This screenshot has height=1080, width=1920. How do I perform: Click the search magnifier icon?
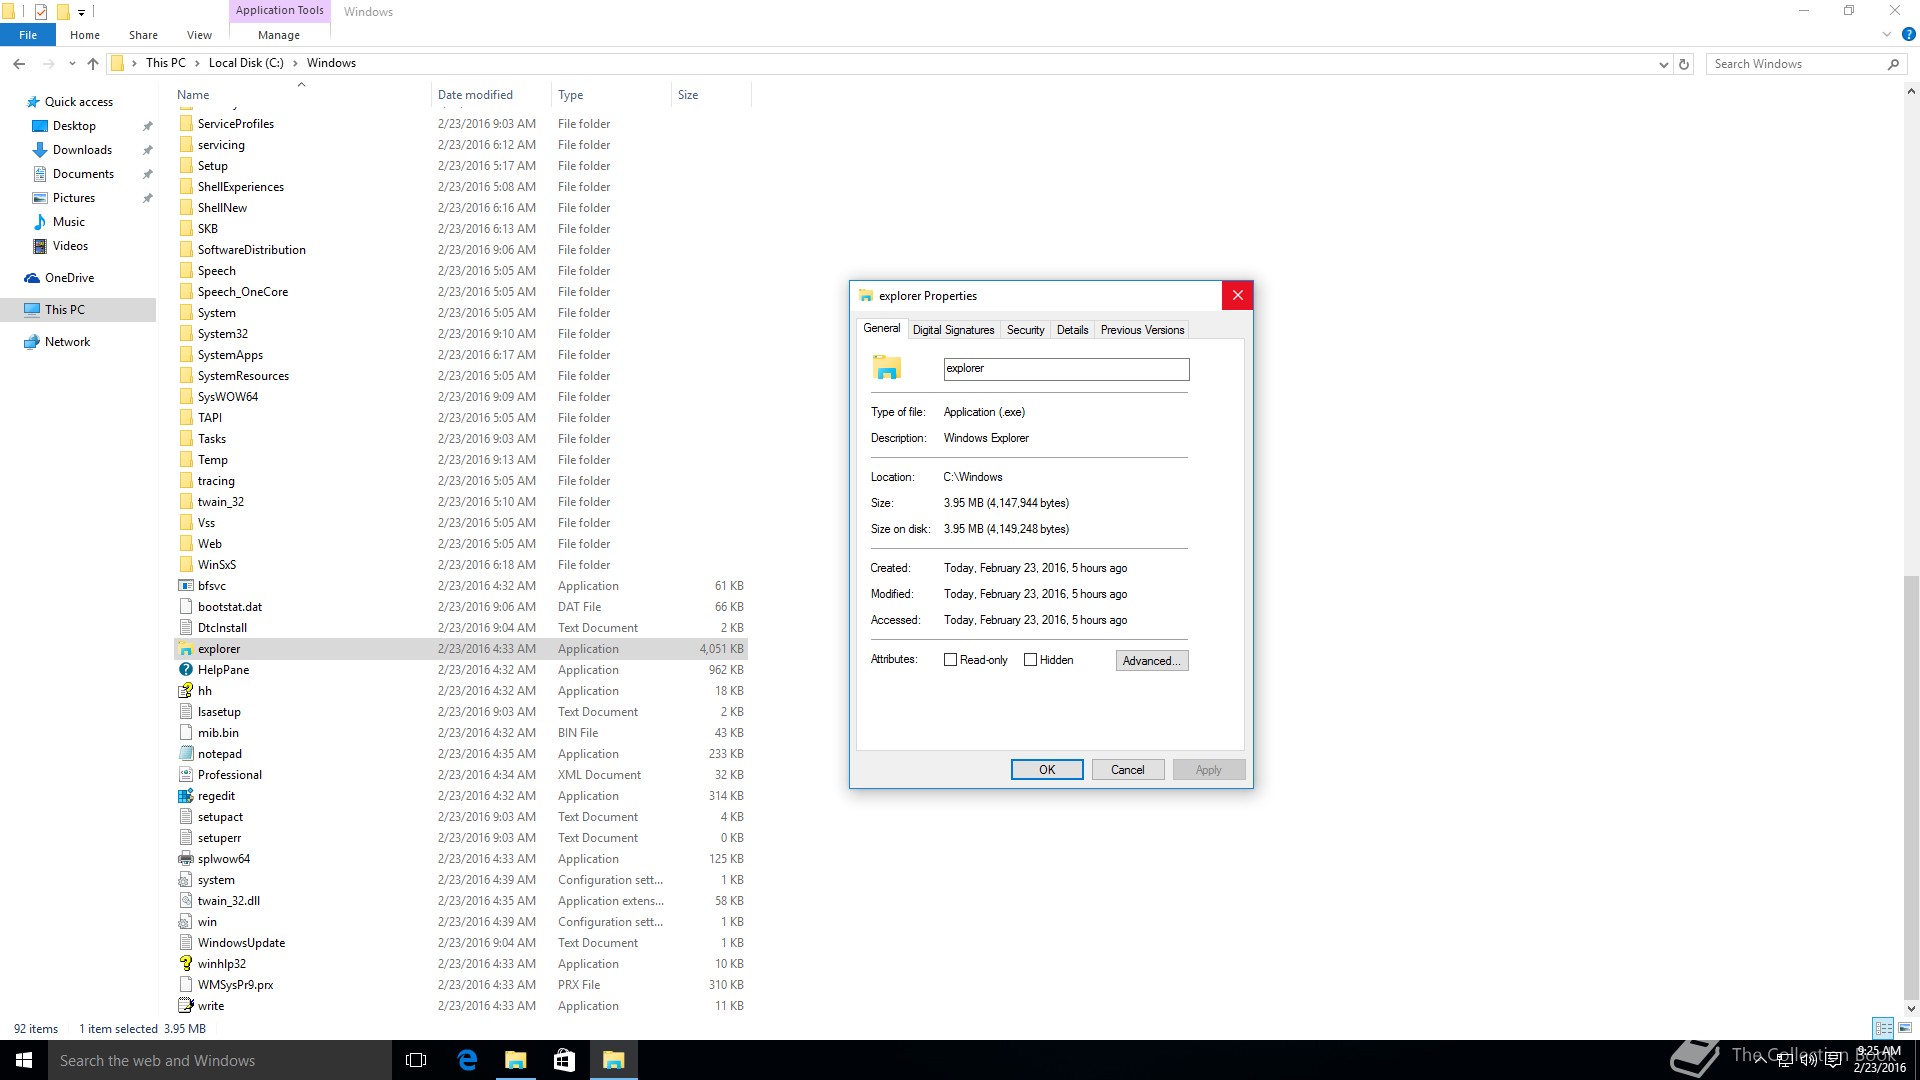1893,64
